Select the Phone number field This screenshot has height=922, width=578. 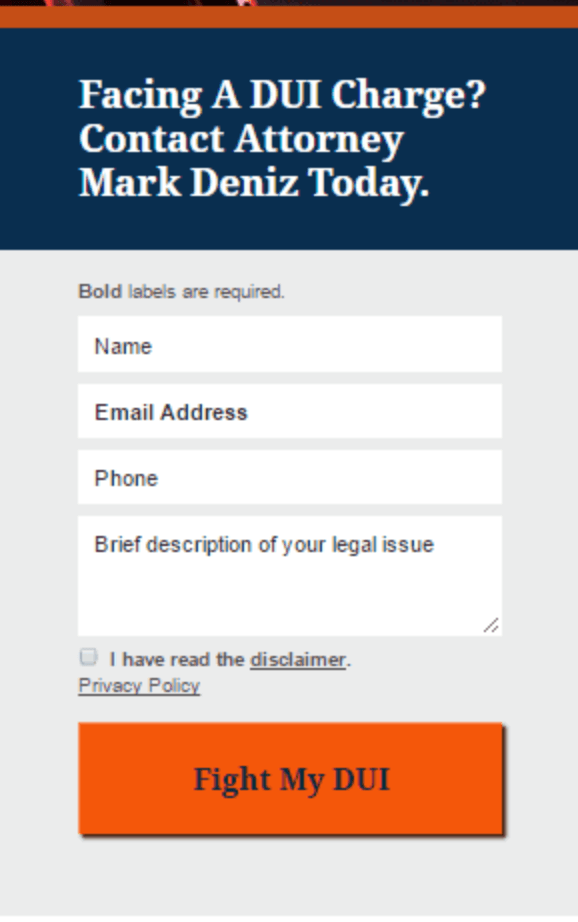point(289,477)
